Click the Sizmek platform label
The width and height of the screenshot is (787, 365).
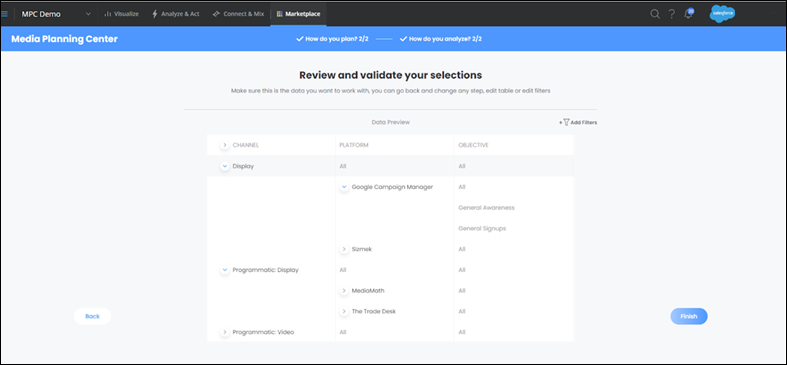point(361,249)
